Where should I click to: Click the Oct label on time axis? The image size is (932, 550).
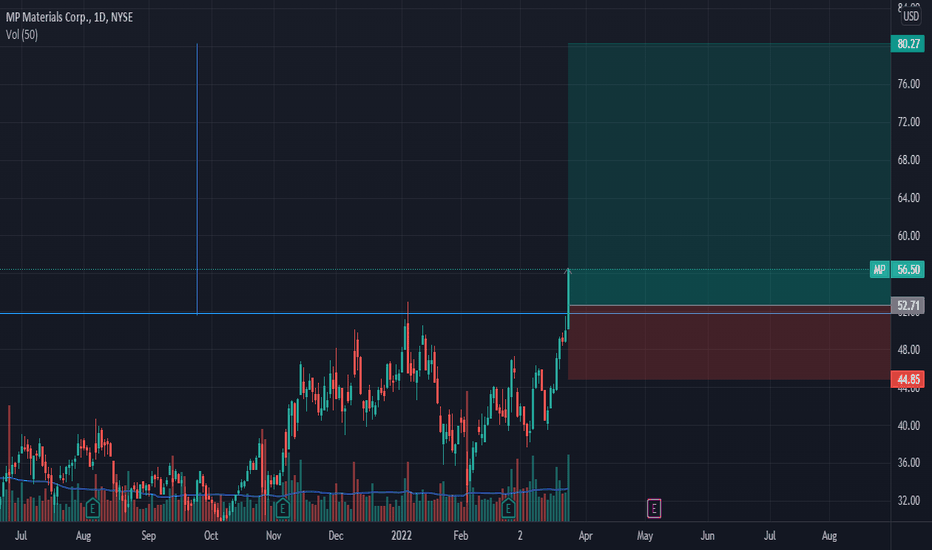(211, 536)
